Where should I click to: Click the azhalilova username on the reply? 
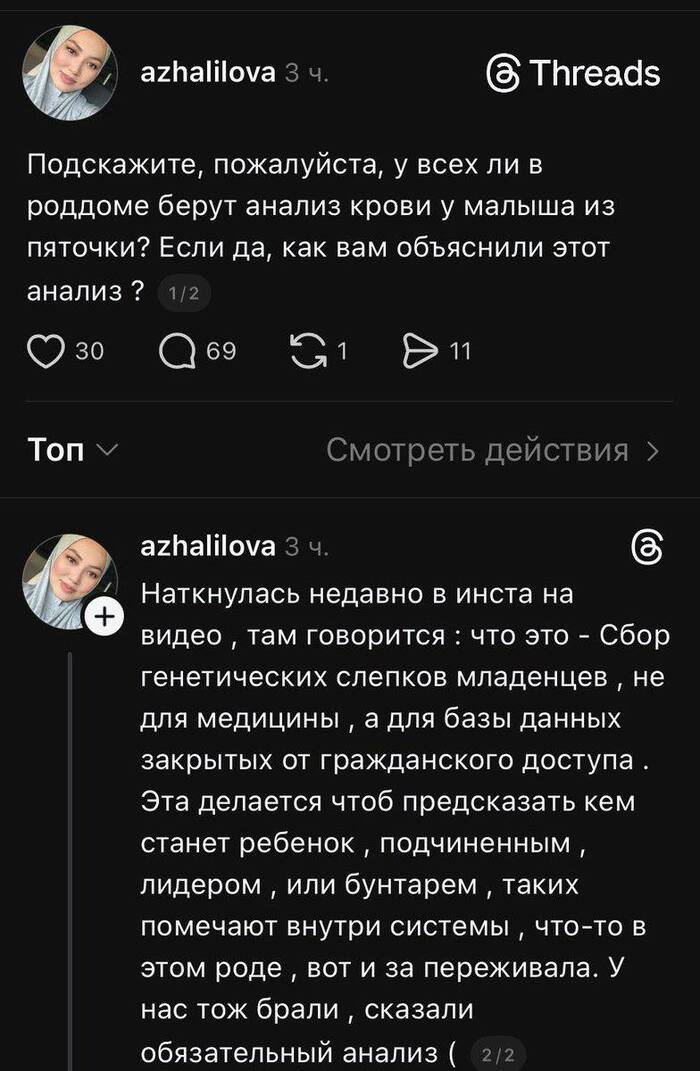pos(208,546)
